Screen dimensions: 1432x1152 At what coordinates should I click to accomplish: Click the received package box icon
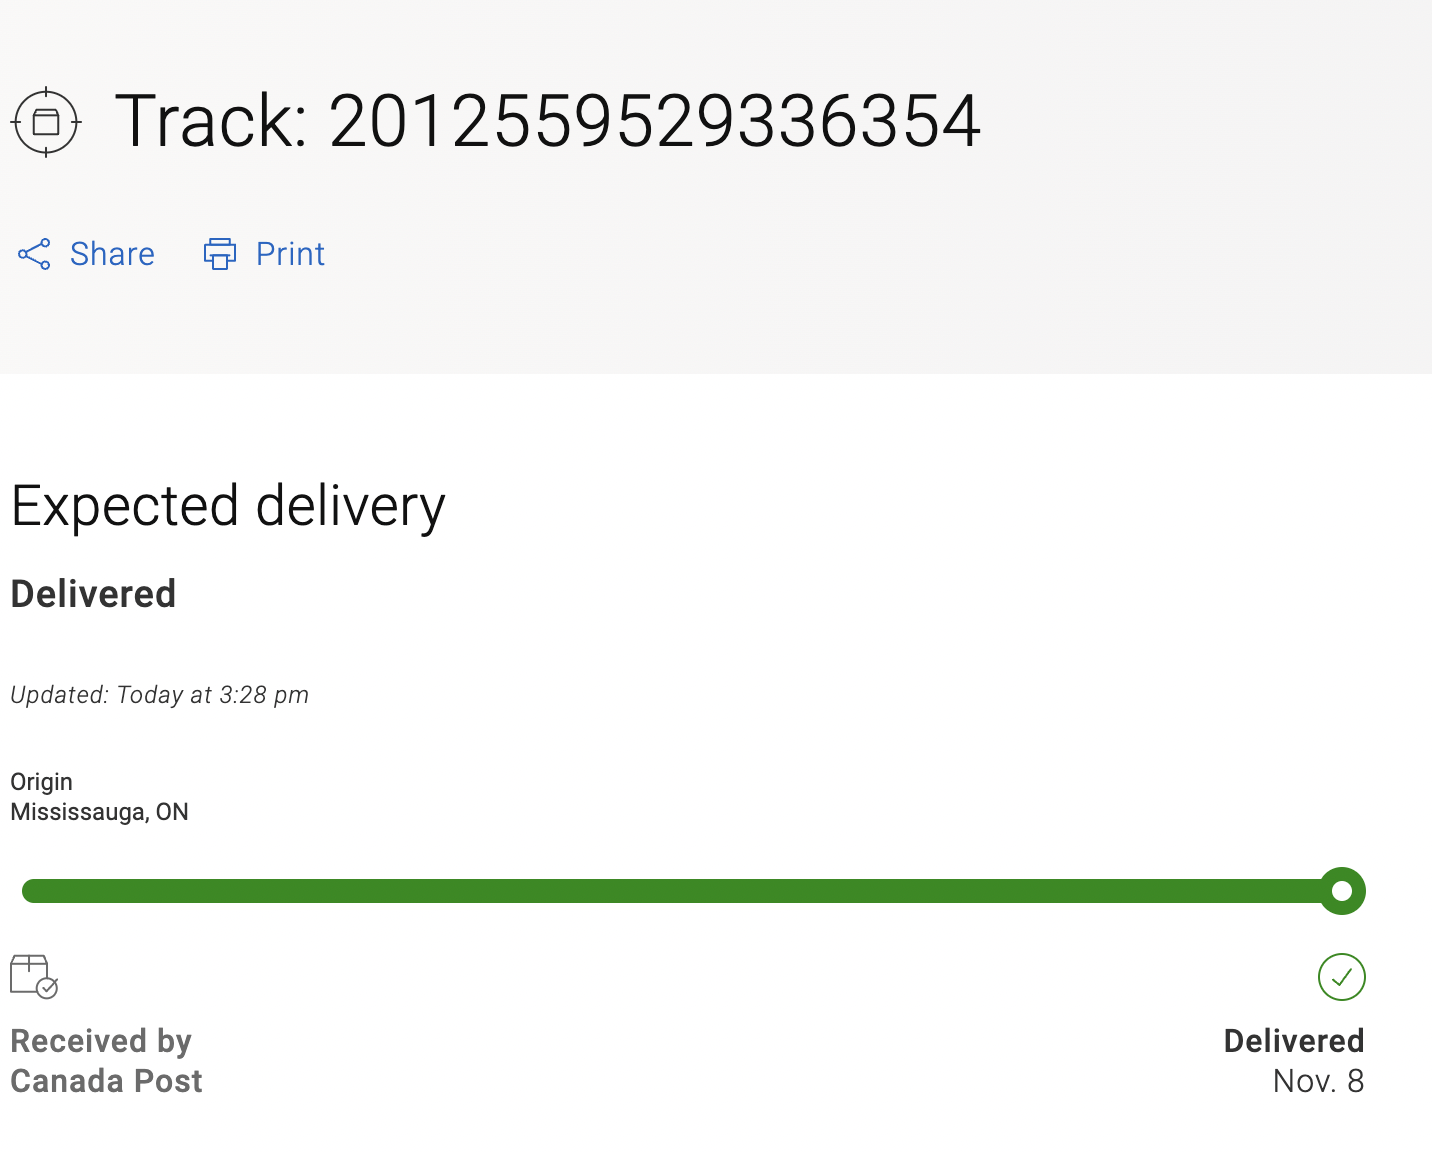(34, 976)
